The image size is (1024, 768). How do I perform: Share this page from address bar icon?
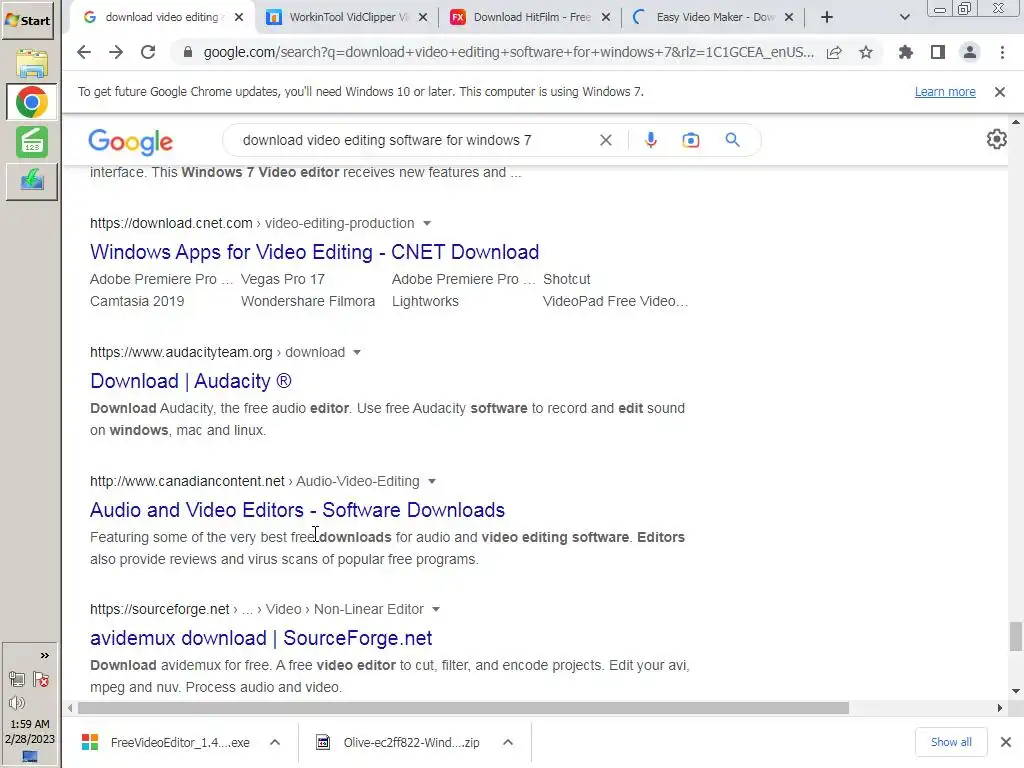click(x=834, y=53)
